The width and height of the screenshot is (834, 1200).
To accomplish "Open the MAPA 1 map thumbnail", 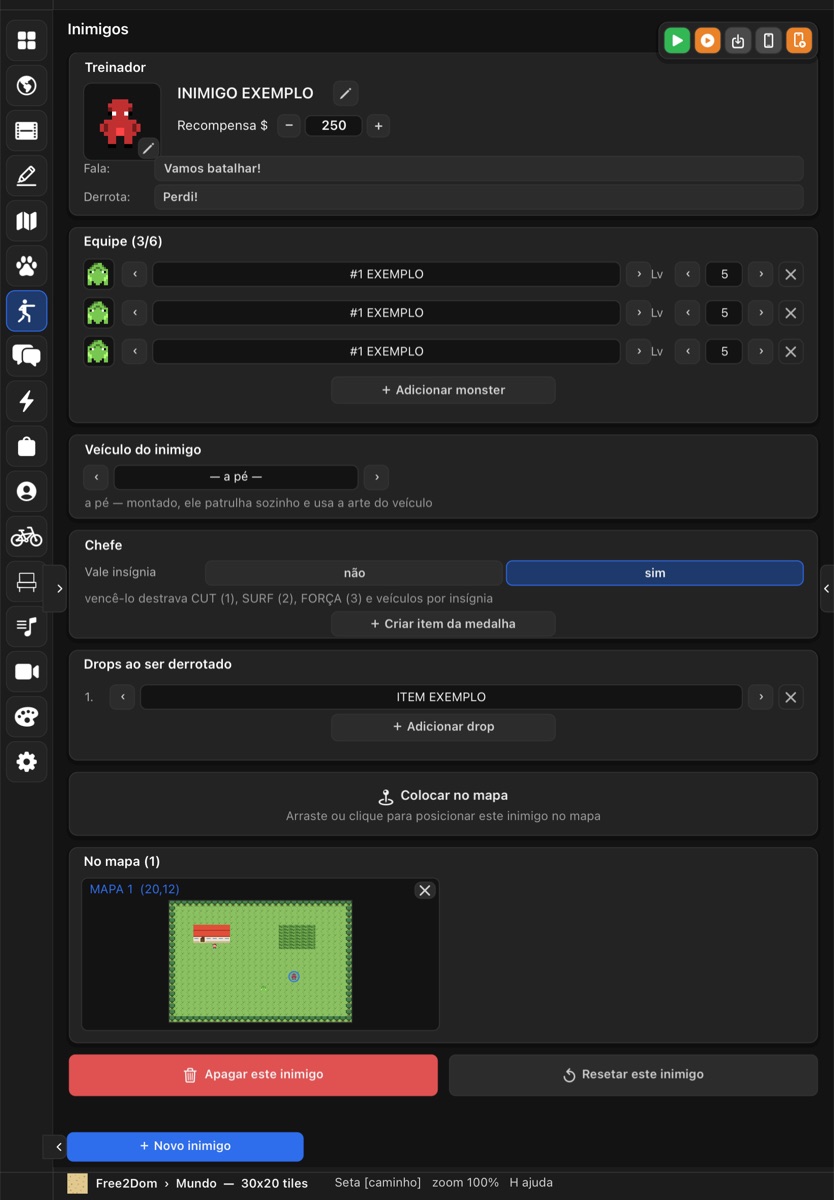I will [260, 961].
